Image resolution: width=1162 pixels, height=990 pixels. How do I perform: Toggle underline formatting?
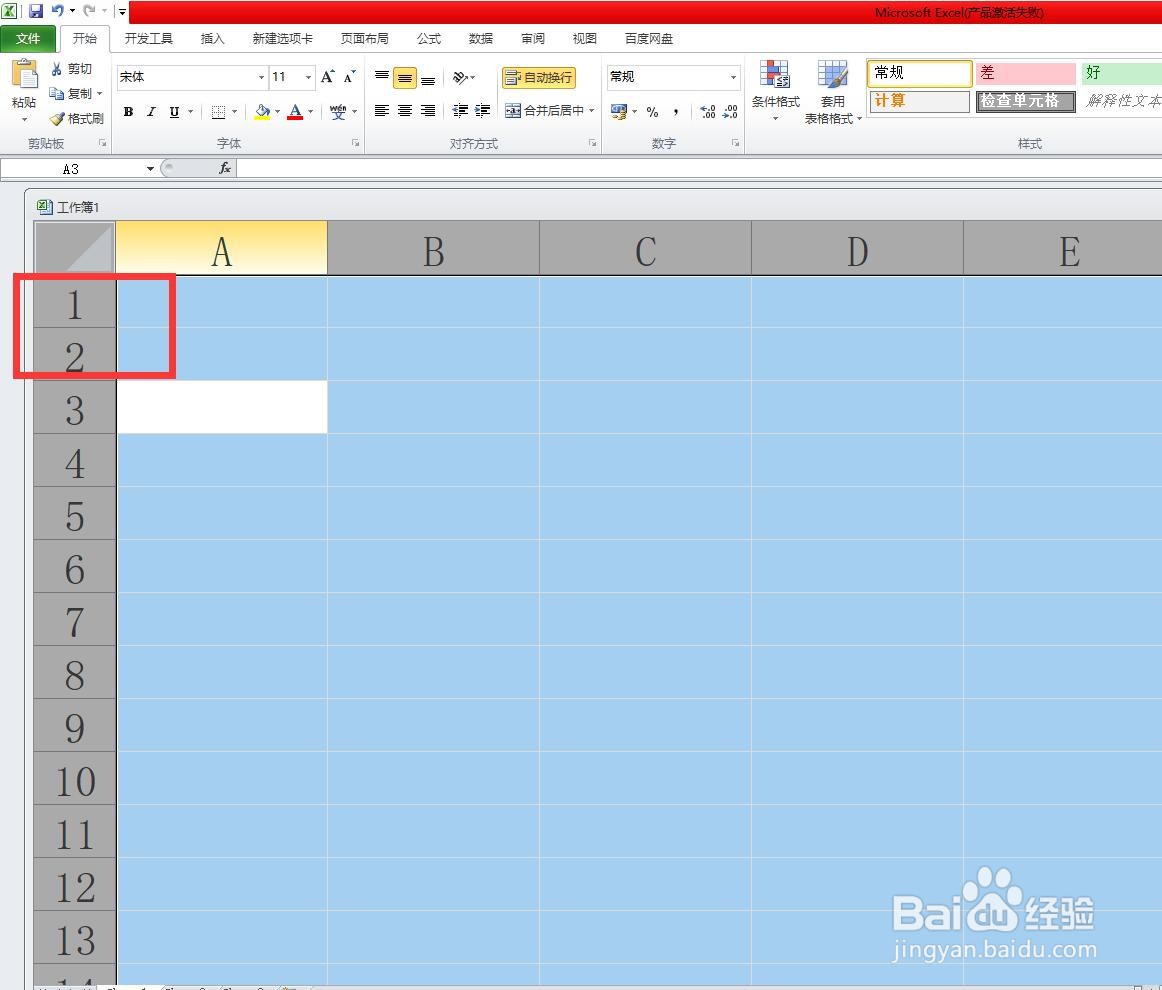[174, 112]
